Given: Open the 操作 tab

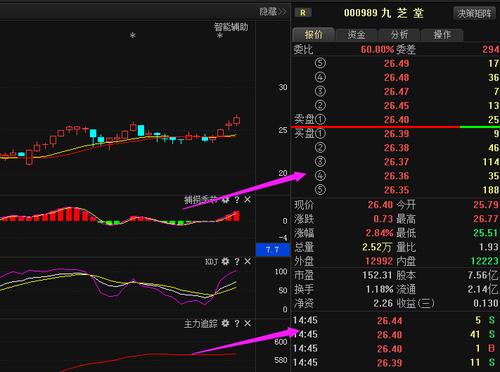Looking at the screenshot, I should 442,35.
